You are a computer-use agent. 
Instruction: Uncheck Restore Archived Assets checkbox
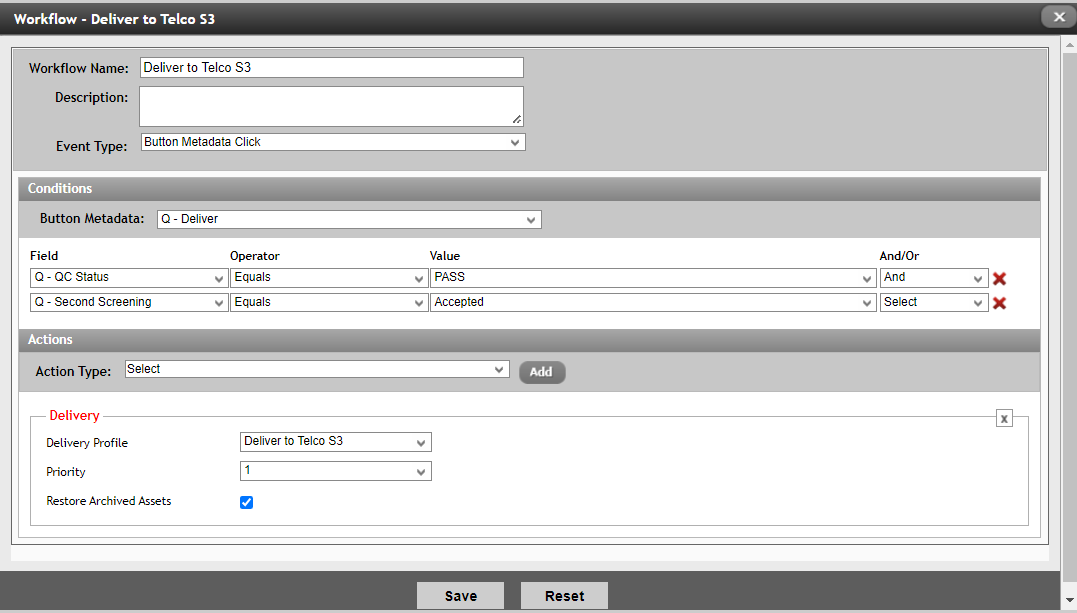[247, 502]
